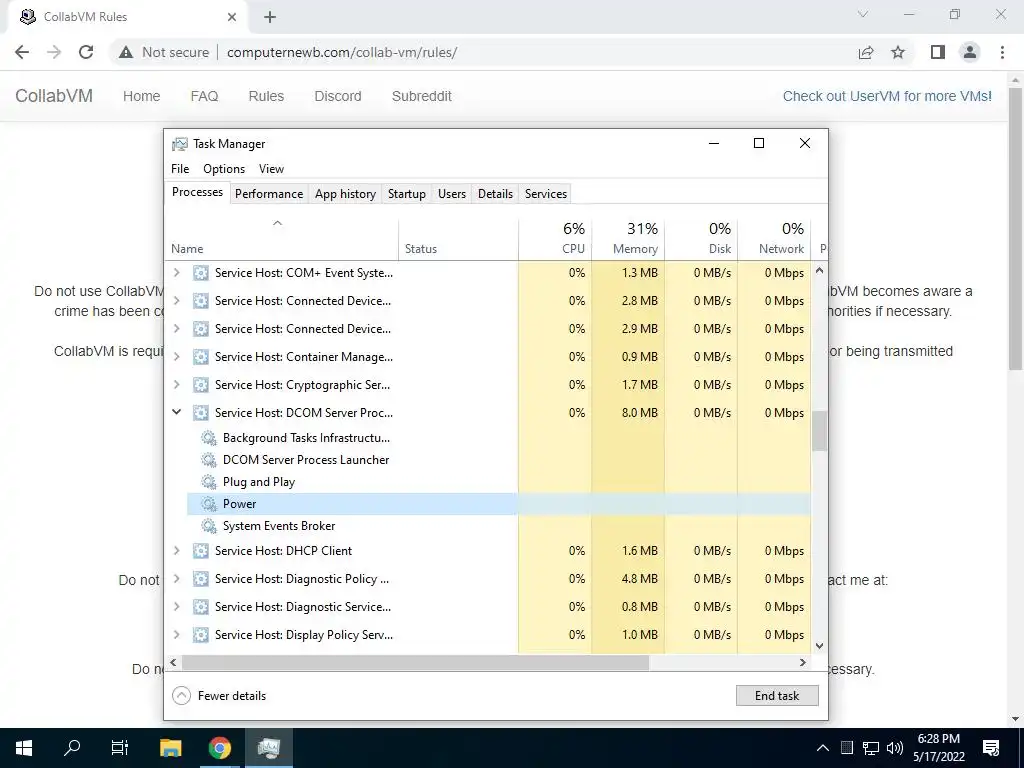Click the Service Host: COM+ Event System gear icon
1024x768 pixels.
[200, 273]
